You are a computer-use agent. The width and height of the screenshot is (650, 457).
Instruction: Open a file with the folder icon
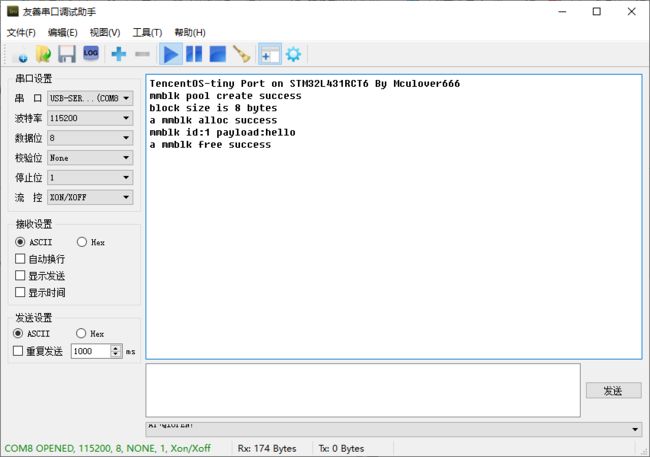(44, 54)
